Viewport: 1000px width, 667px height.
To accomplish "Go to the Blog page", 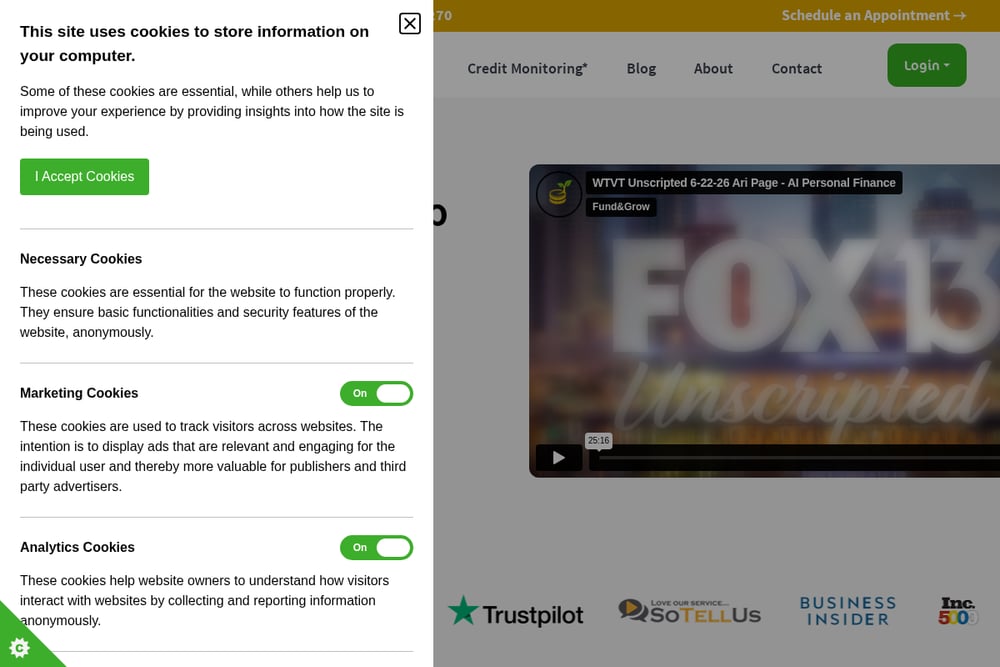I will coord(641,68).
